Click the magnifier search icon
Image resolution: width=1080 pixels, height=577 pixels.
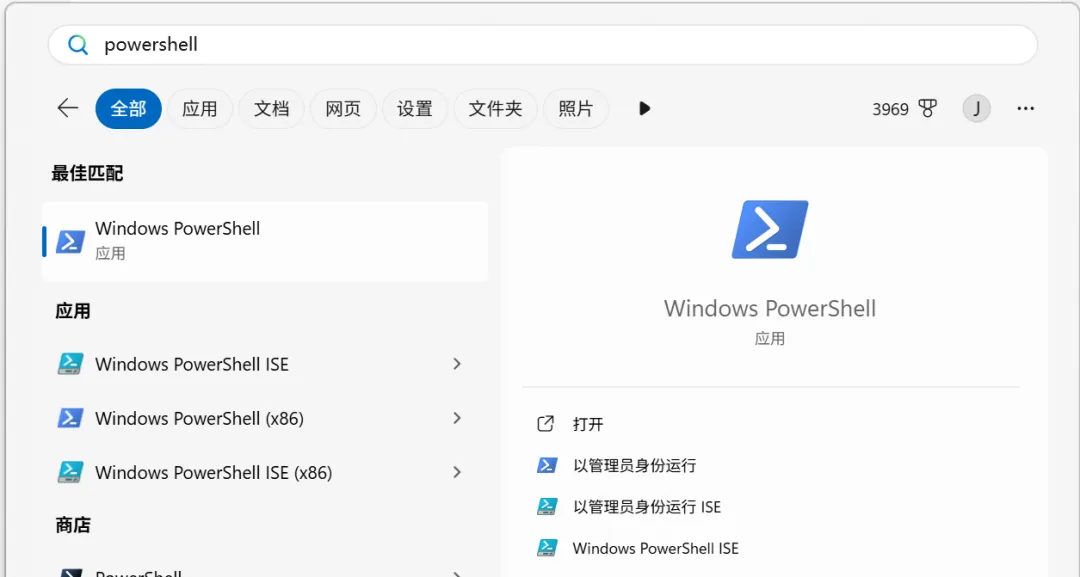pyautogui.click(x=77, y=45)
